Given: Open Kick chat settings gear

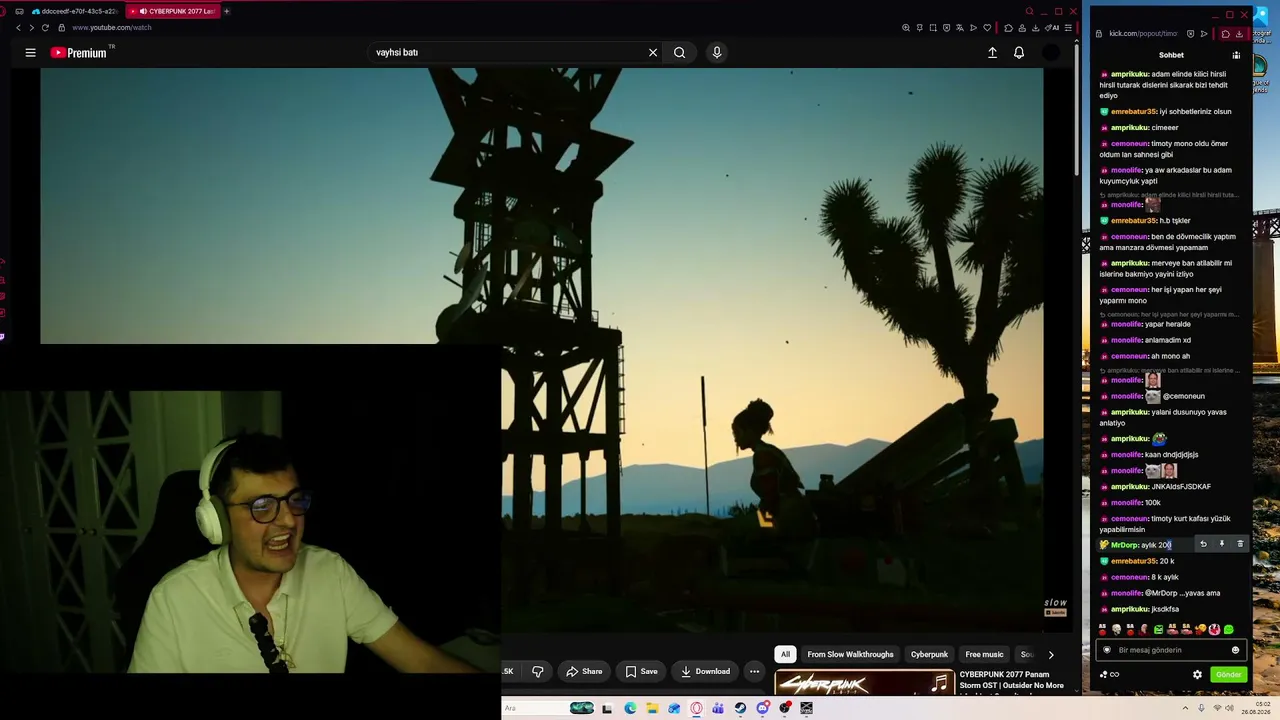Looking at the screenshot, I should 1197,675.
